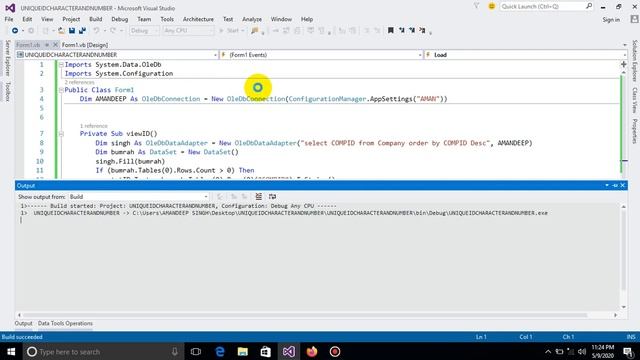640x360 pixels.
Task: Click the Open File folder icon
Action: click(x=61, y=31)
